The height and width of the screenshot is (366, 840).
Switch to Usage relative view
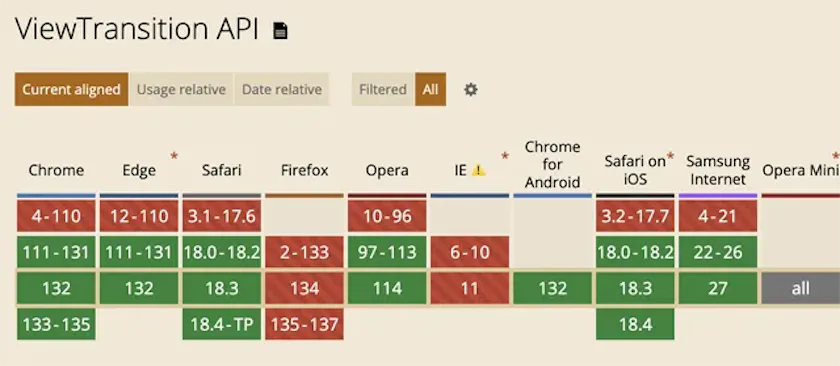181,89
